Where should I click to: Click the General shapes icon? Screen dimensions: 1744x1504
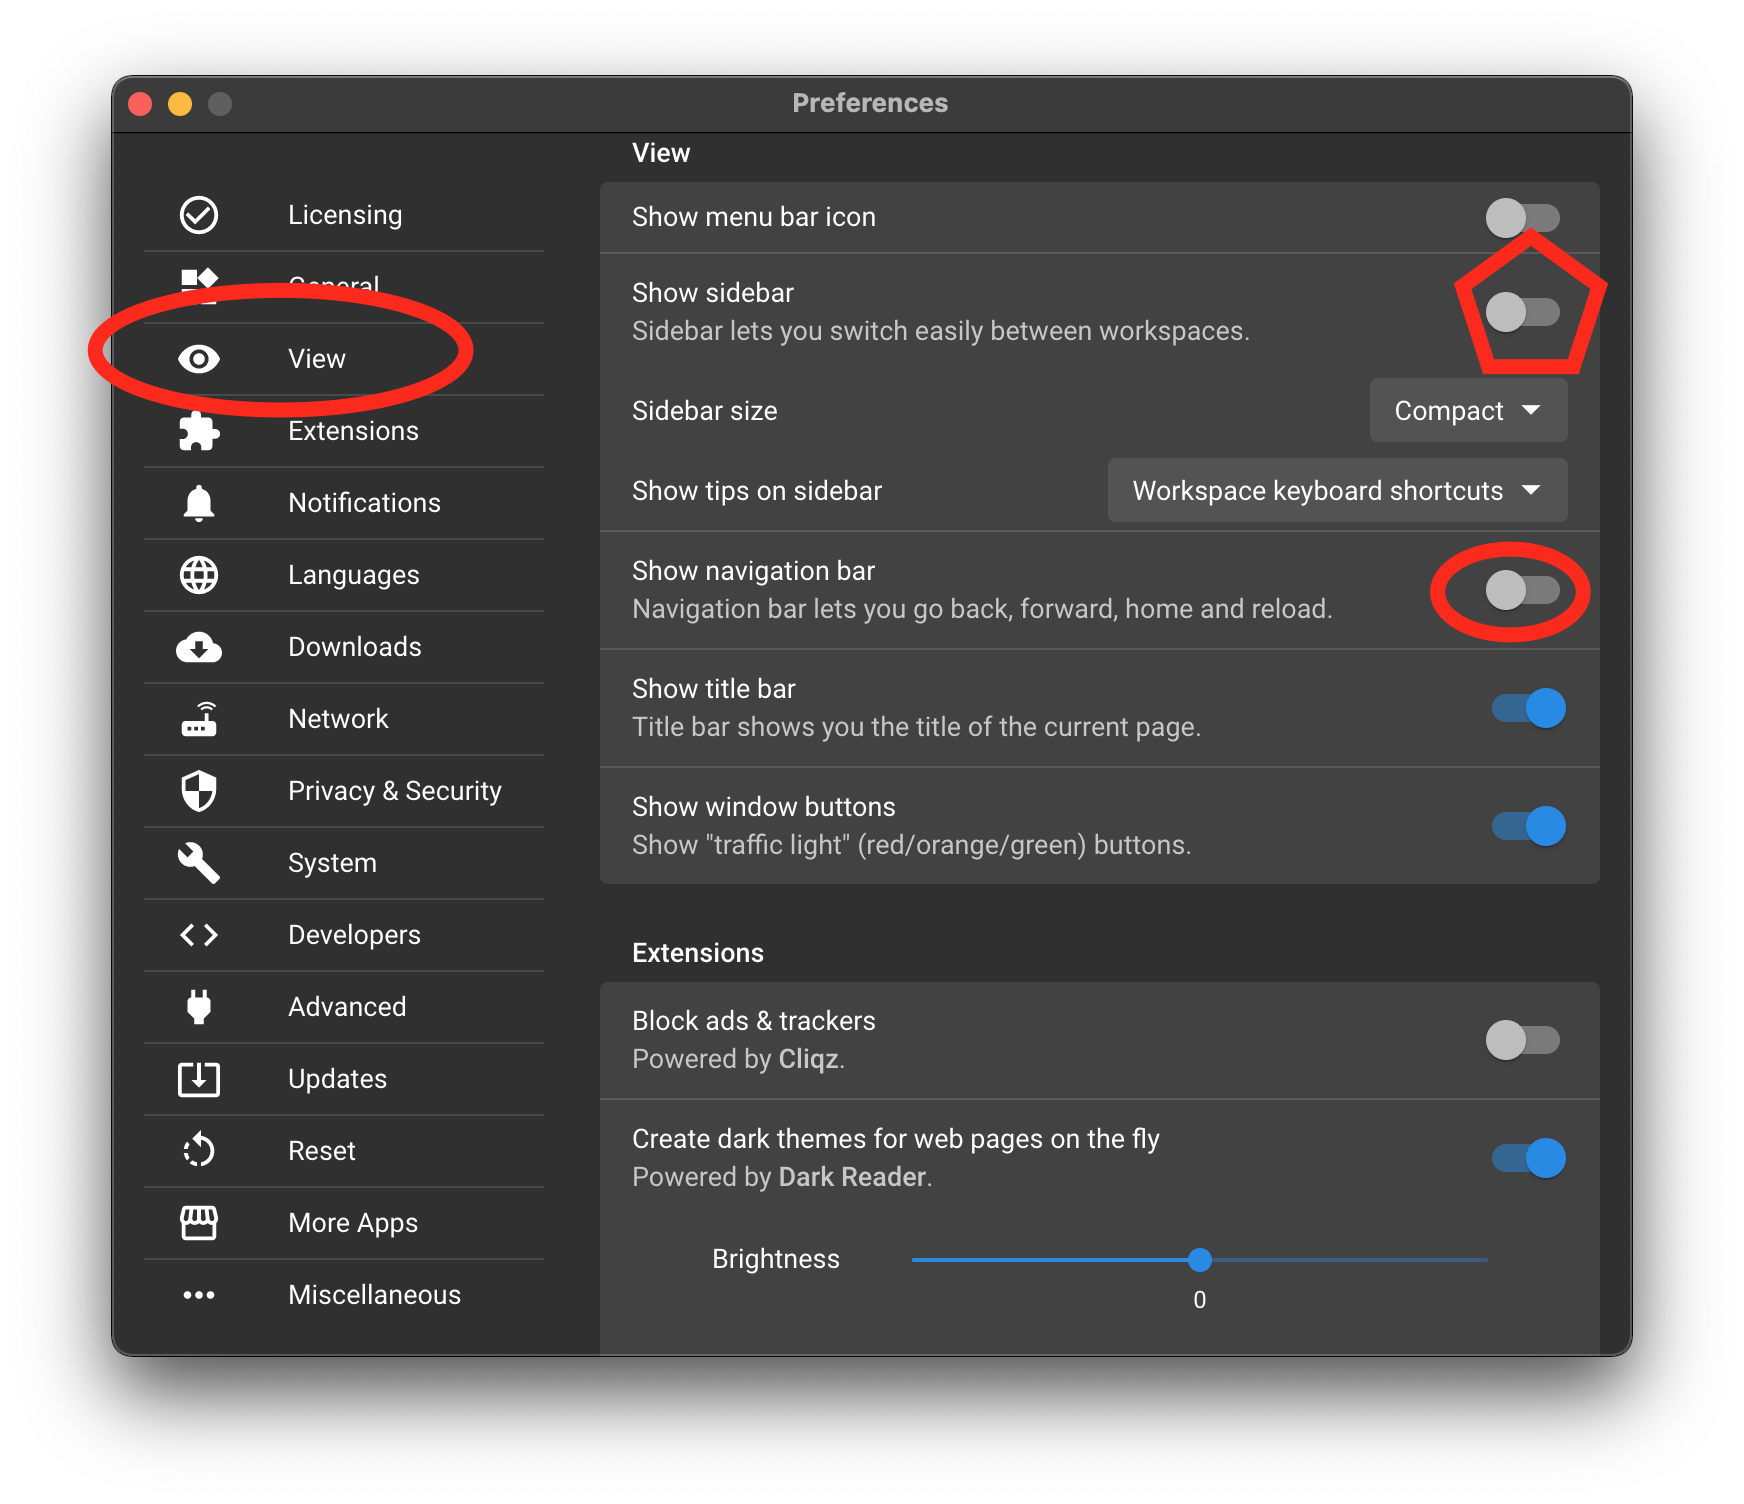(199, 286)
